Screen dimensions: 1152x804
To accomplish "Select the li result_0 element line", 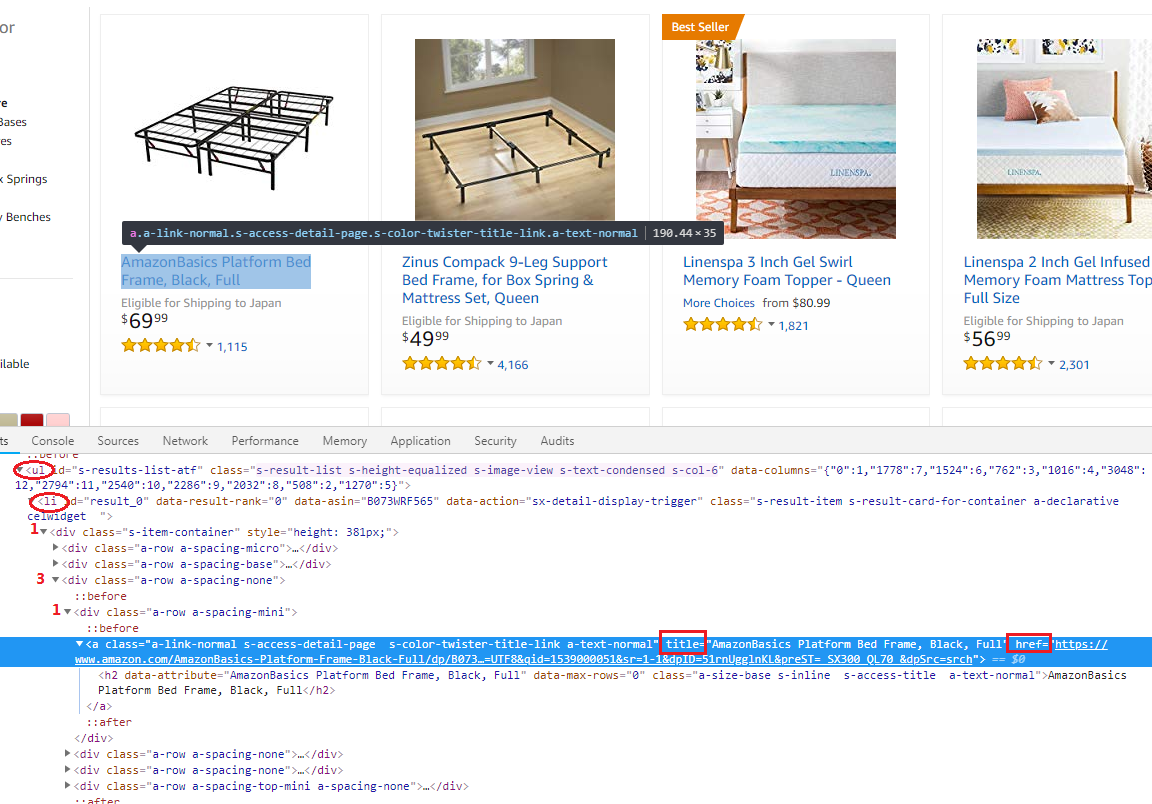I will click(x=573, y=509).
